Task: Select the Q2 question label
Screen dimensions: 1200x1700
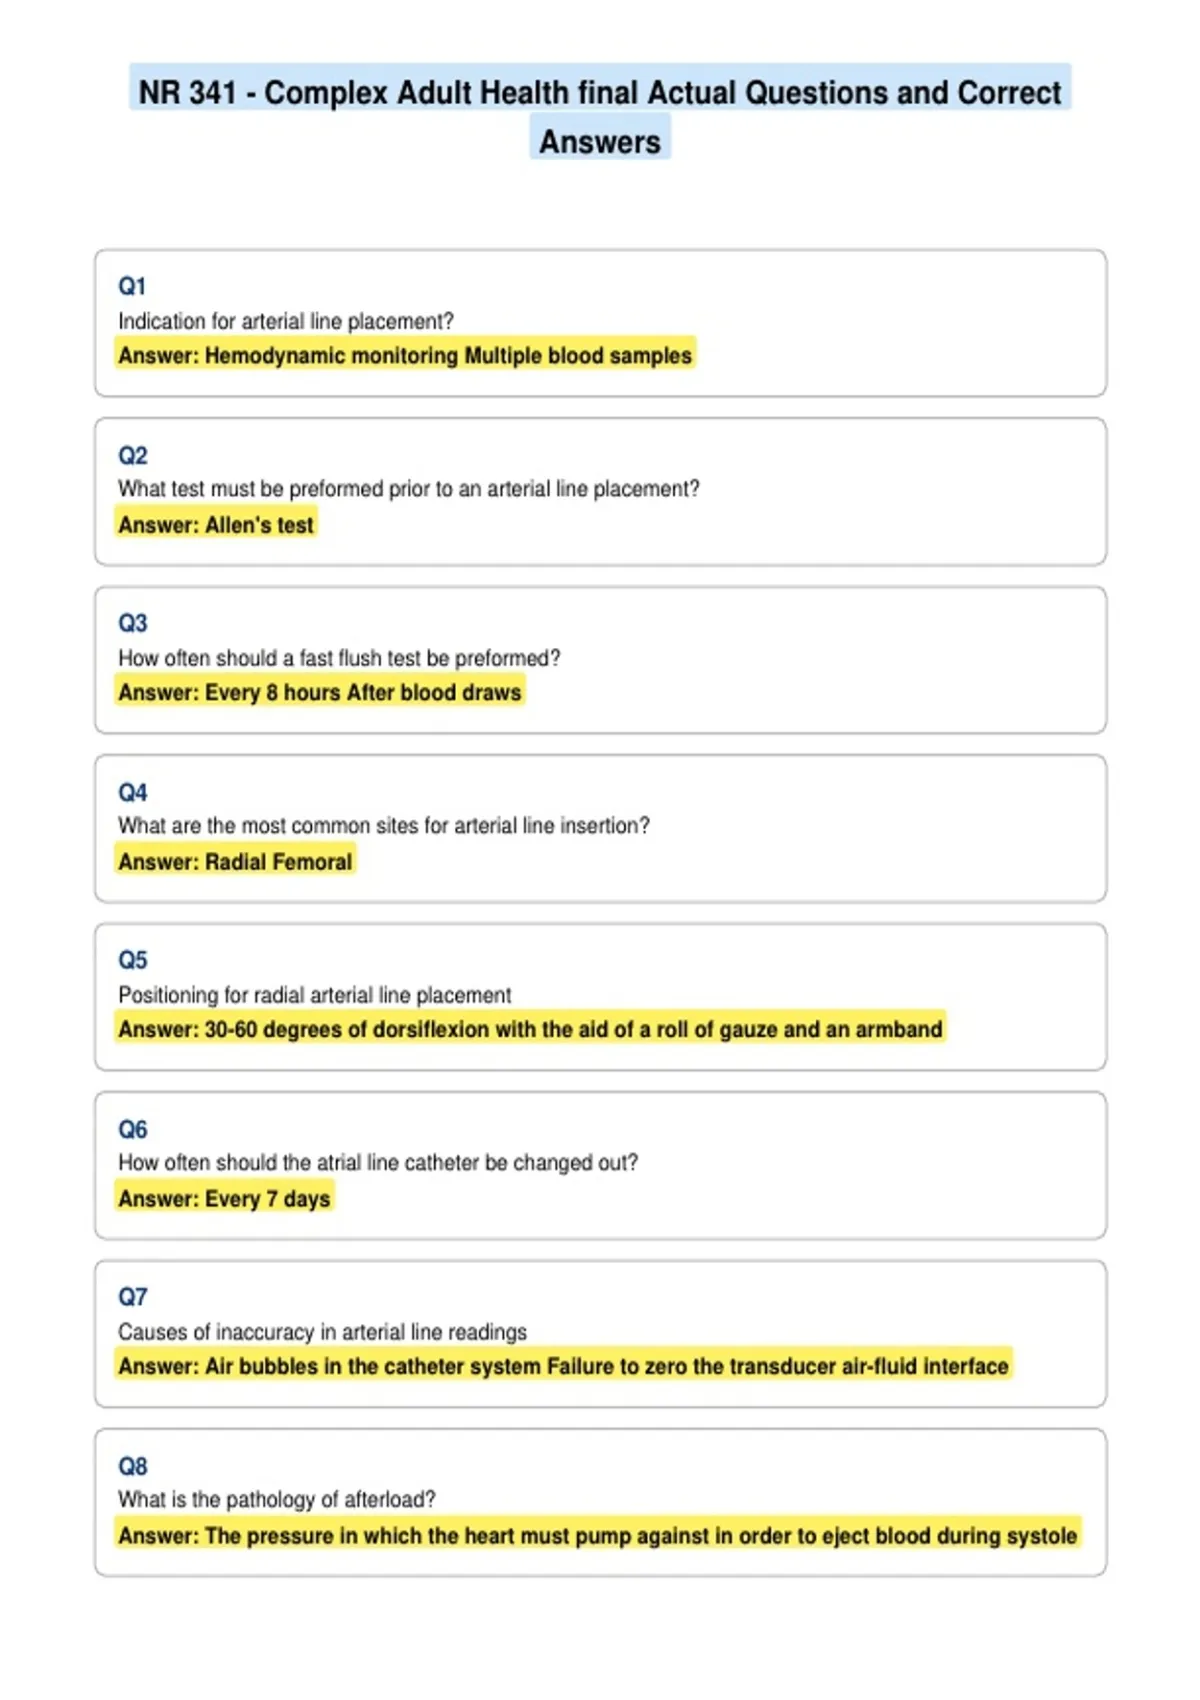Action: (133, 455)
